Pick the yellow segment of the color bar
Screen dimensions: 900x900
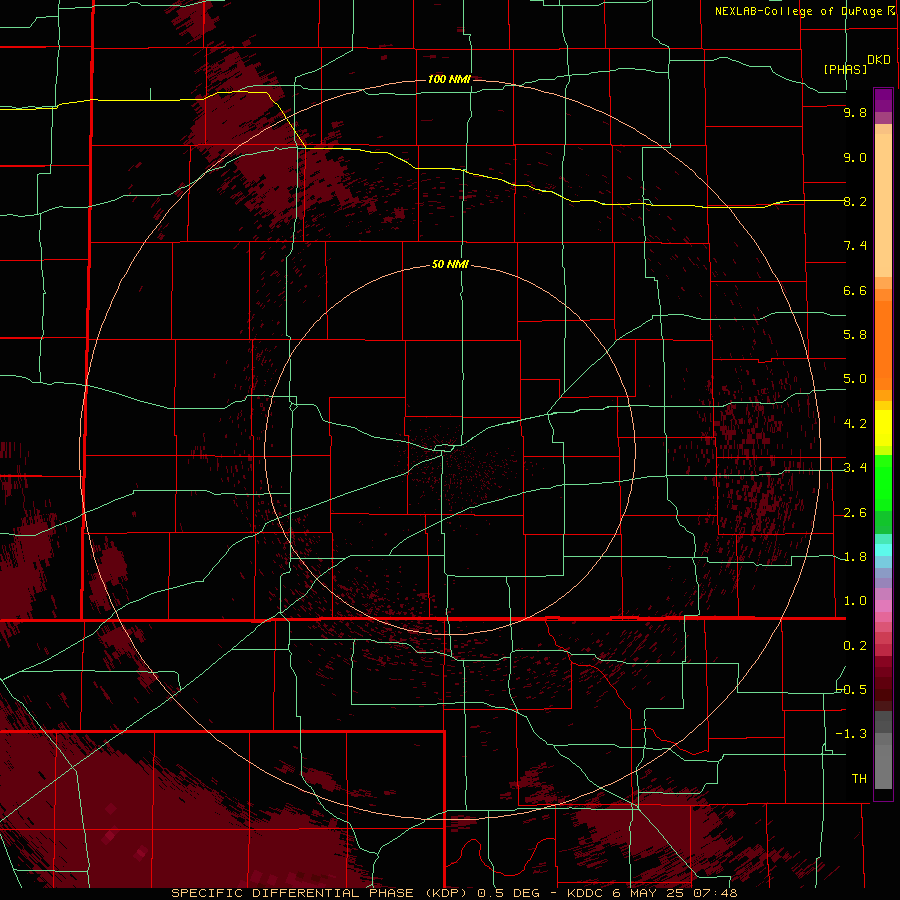[883, 428]
